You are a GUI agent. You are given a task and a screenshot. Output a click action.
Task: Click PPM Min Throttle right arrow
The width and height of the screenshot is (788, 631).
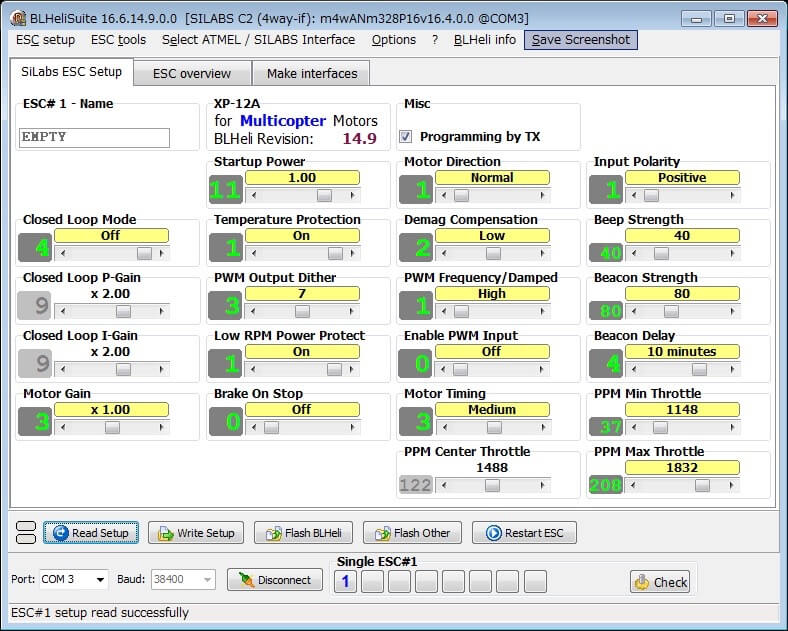click(x=732, y=428)
